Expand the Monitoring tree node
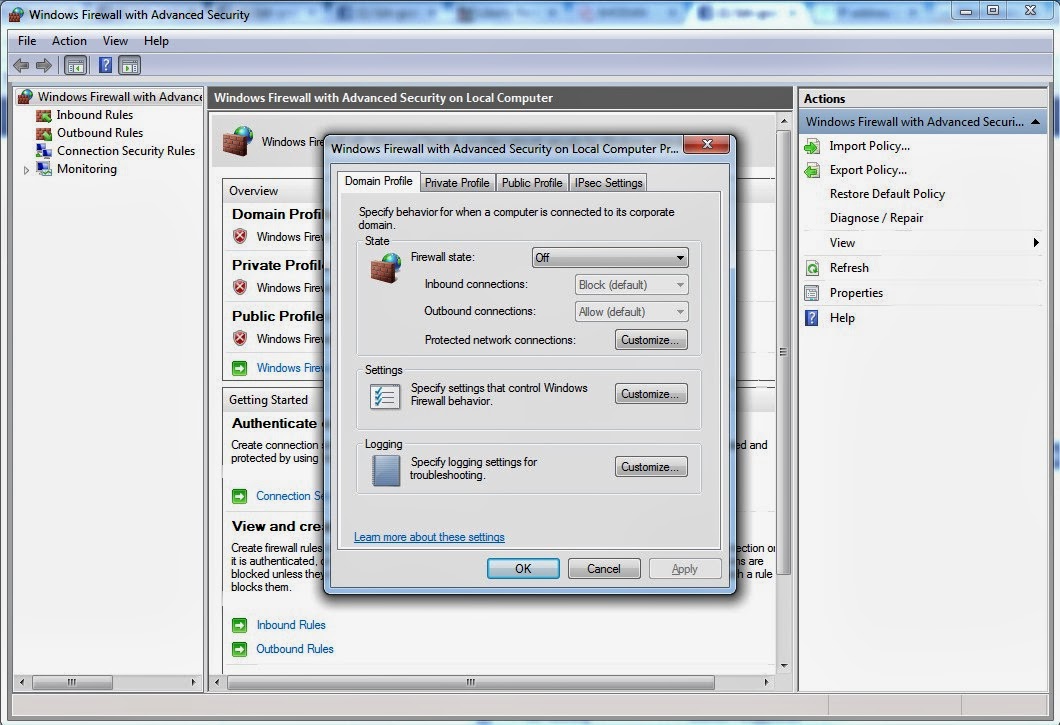Viewport: 1060px width, 725px height. click(26, 170)
